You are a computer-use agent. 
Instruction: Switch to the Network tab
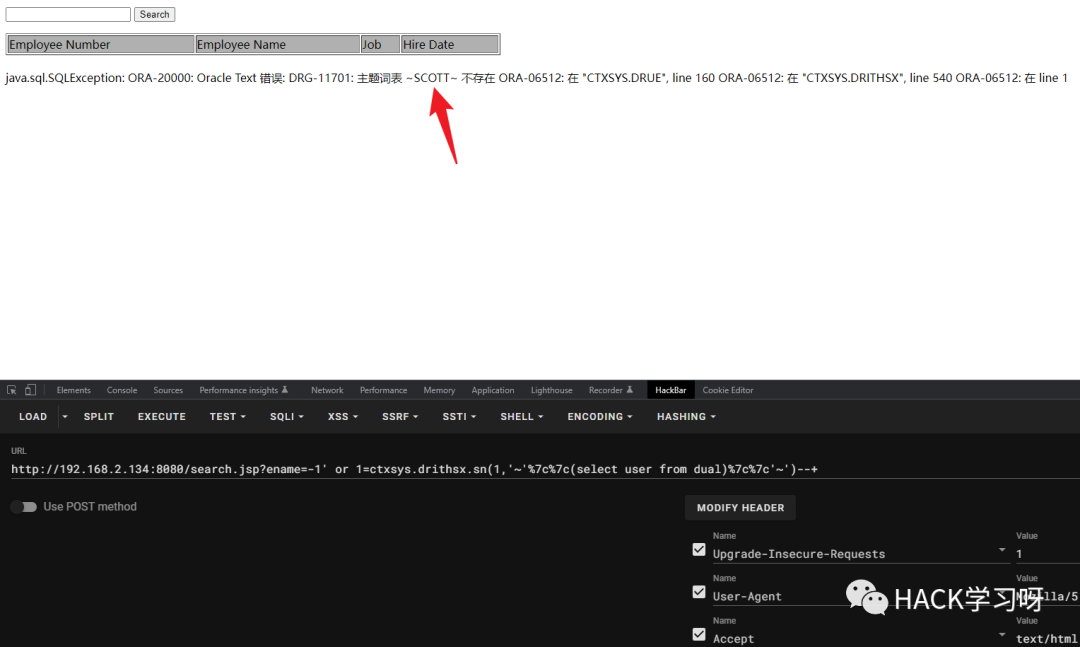[327, 390]
